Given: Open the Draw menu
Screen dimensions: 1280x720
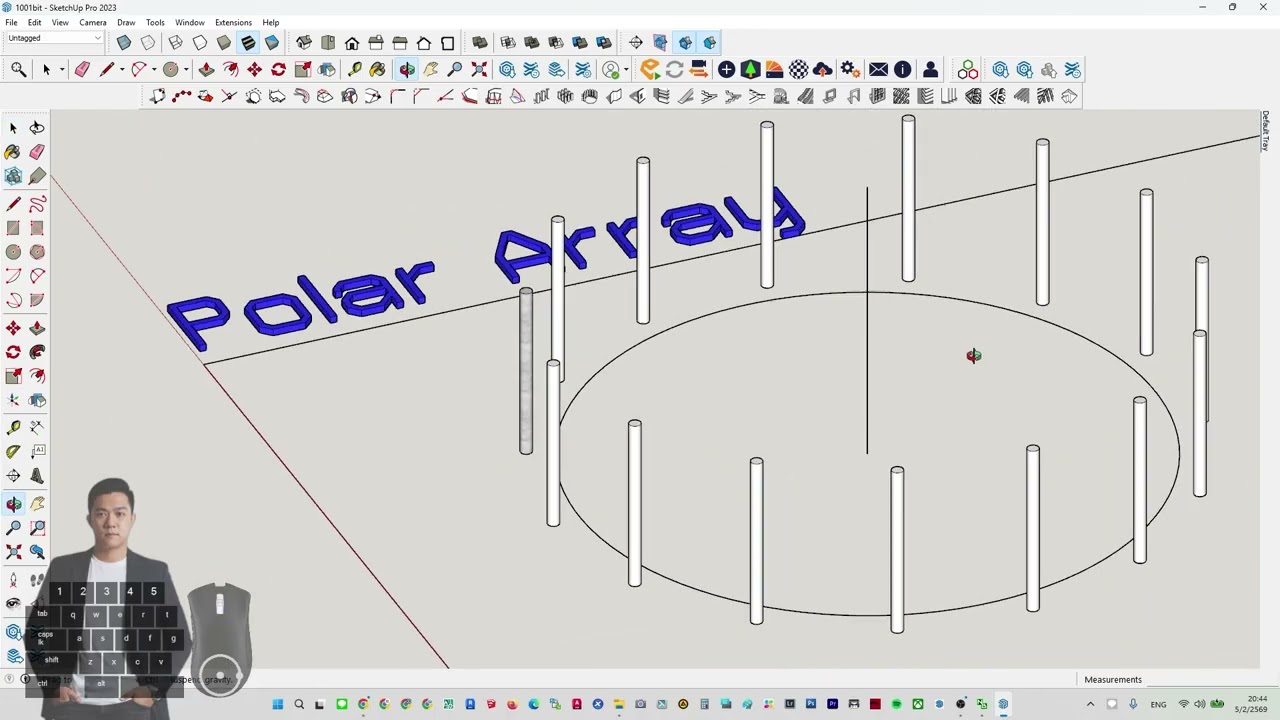Looking at the screenshot, I should coord(126,22).
